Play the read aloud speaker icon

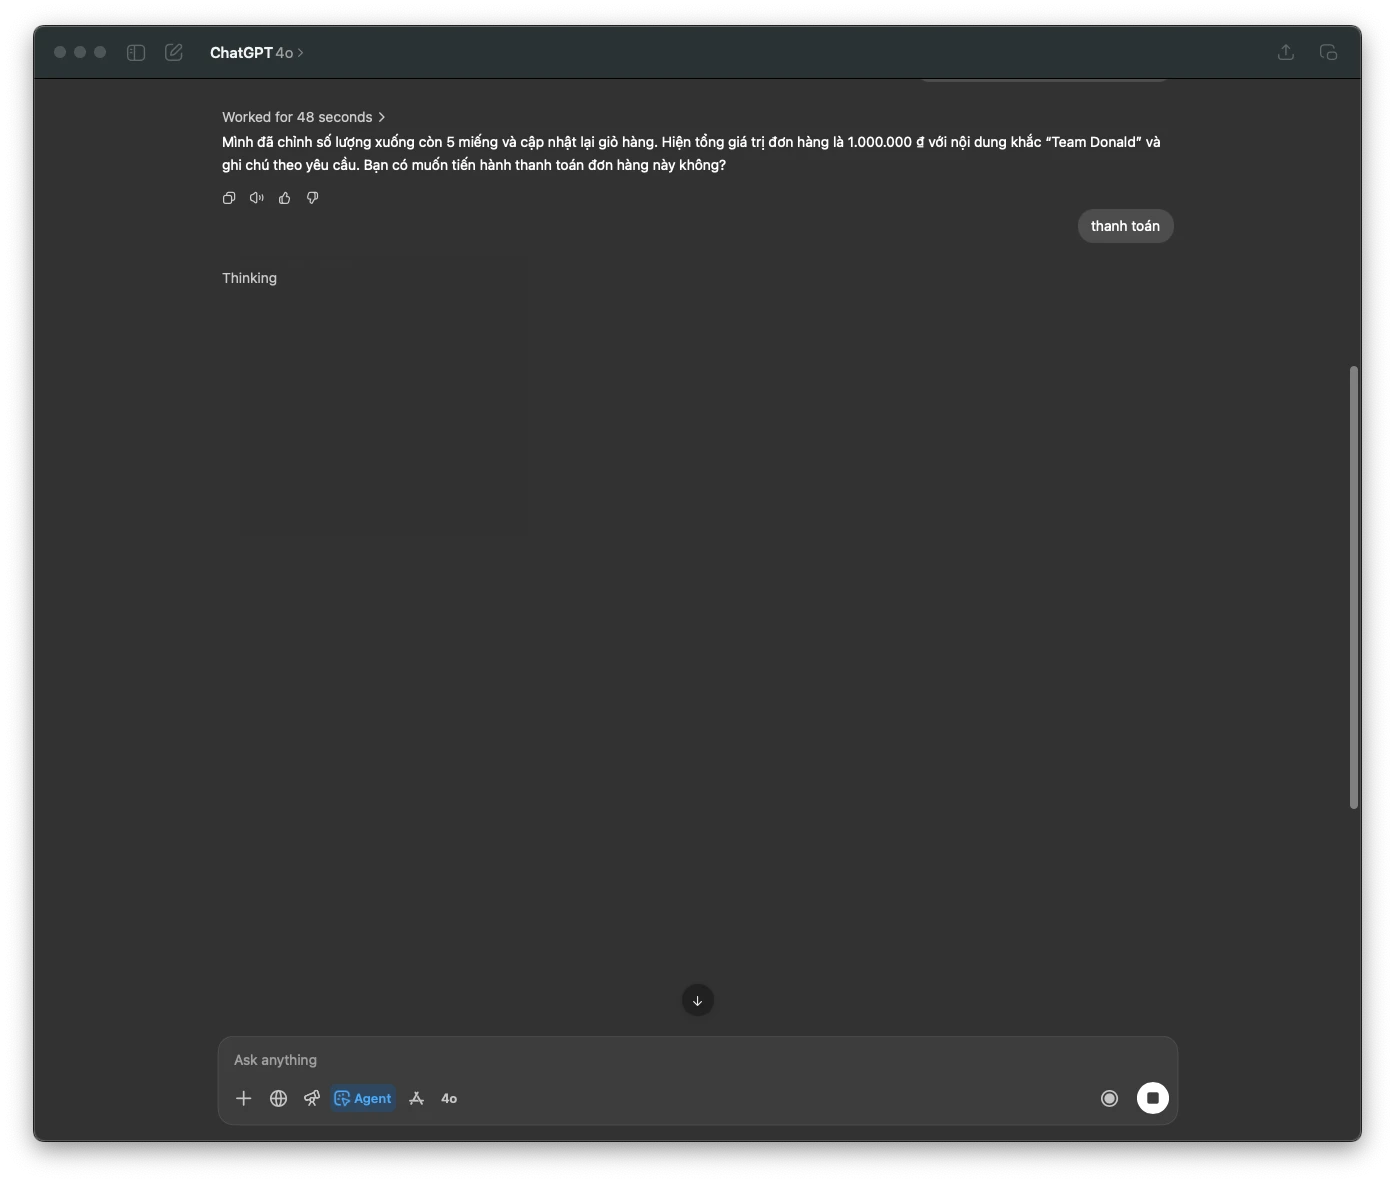257,198
